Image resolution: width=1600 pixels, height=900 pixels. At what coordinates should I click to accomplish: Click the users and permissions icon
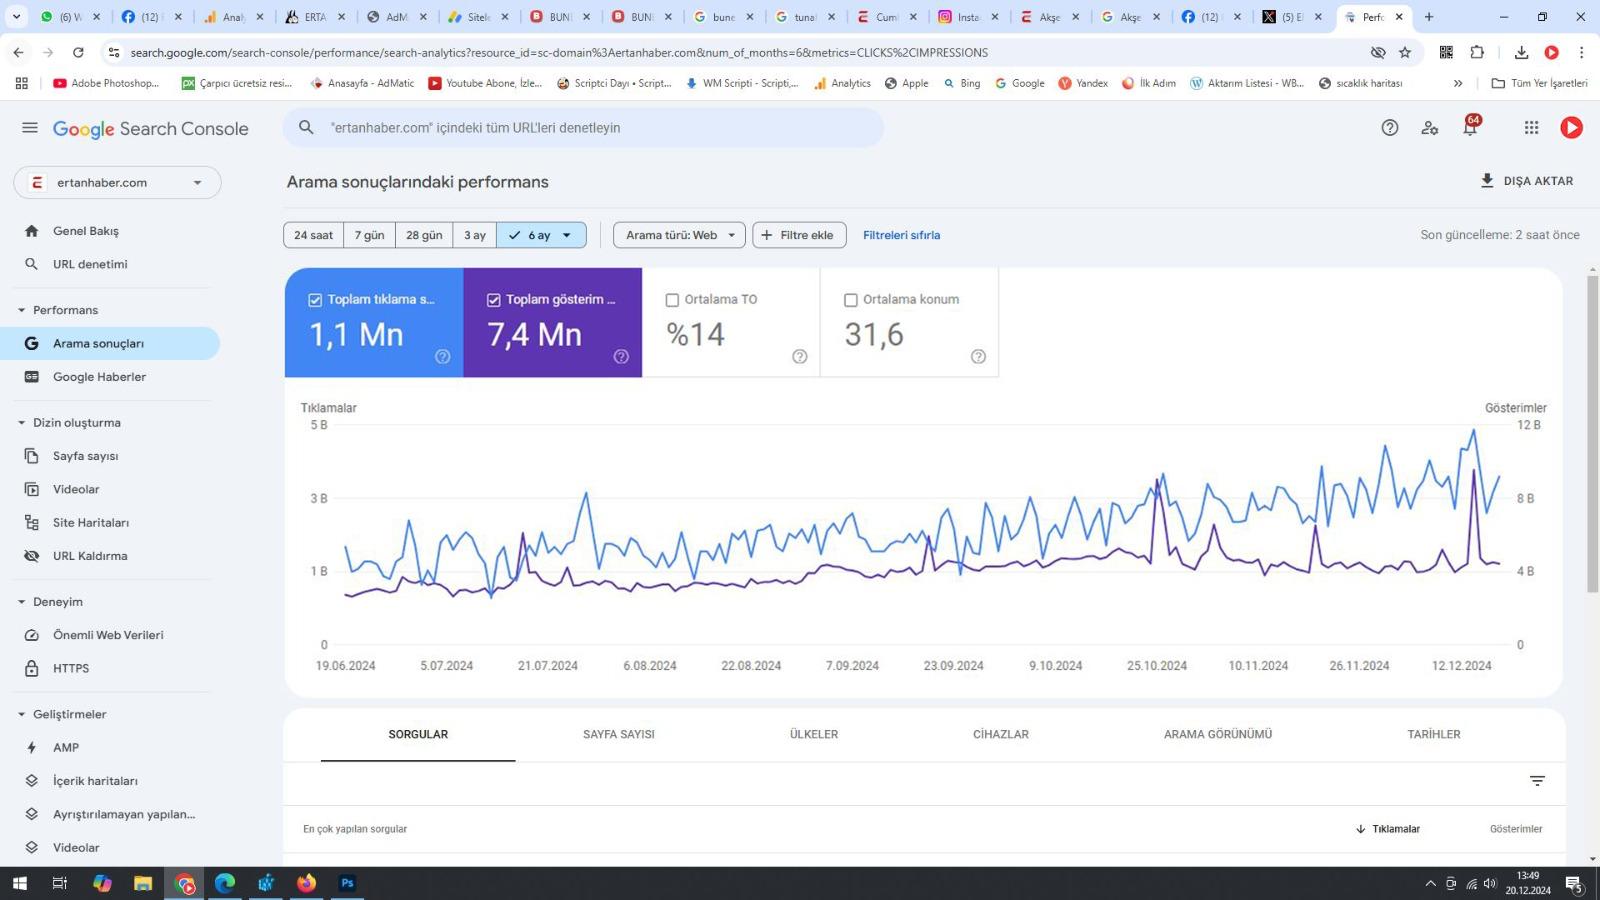(x=1430, y=127)
